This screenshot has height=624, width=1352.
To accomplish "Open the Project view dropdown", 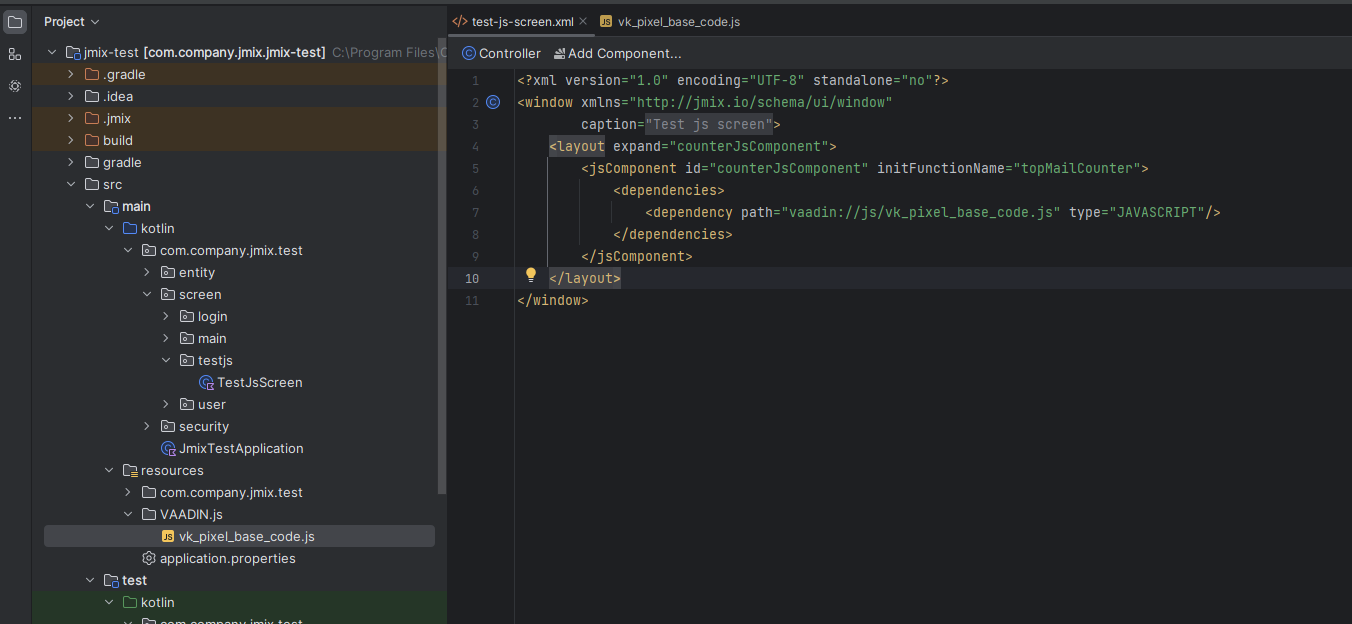I will point(72,21).
